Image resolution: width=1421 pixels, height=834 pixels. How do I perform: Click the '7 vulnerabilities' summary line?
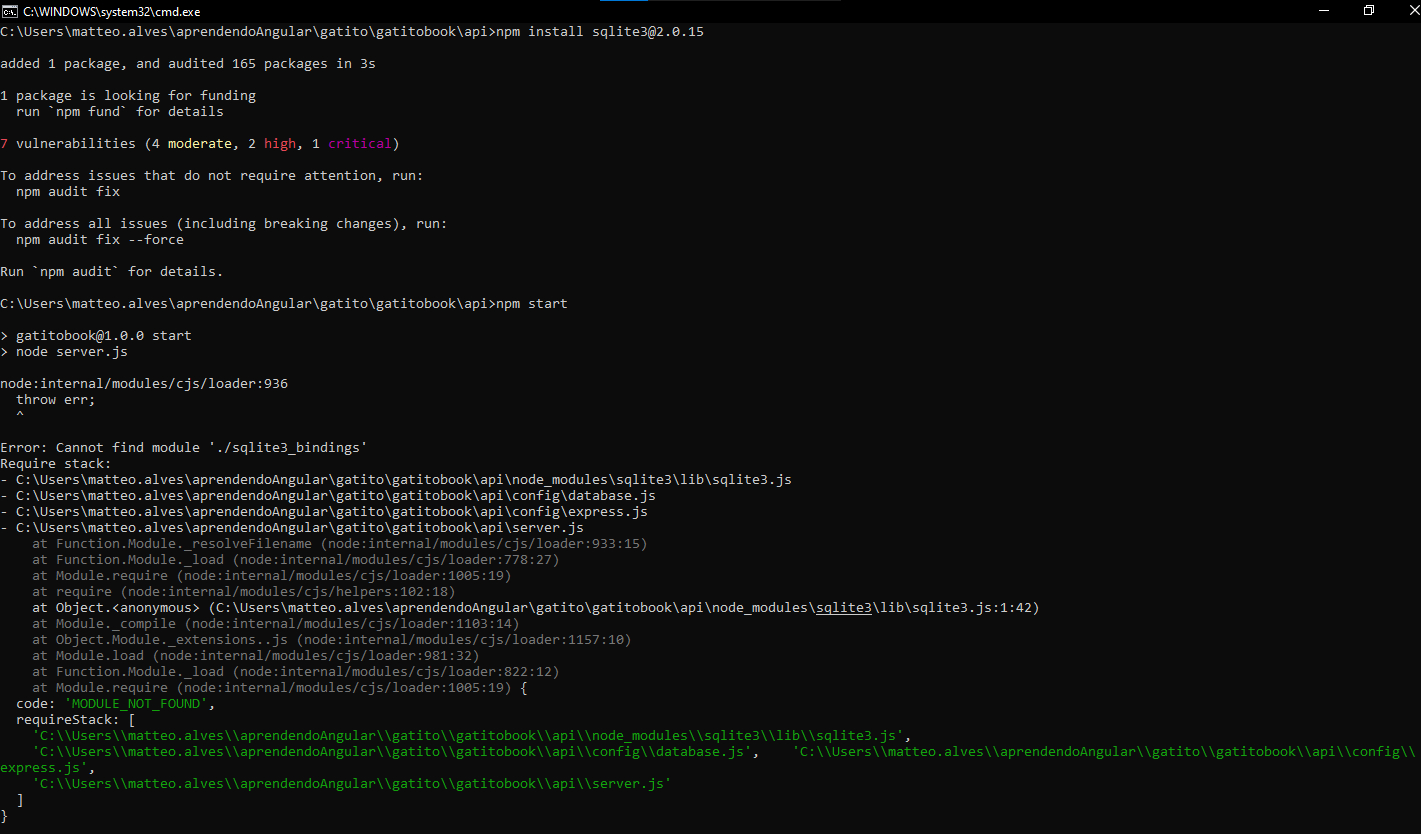200,144
